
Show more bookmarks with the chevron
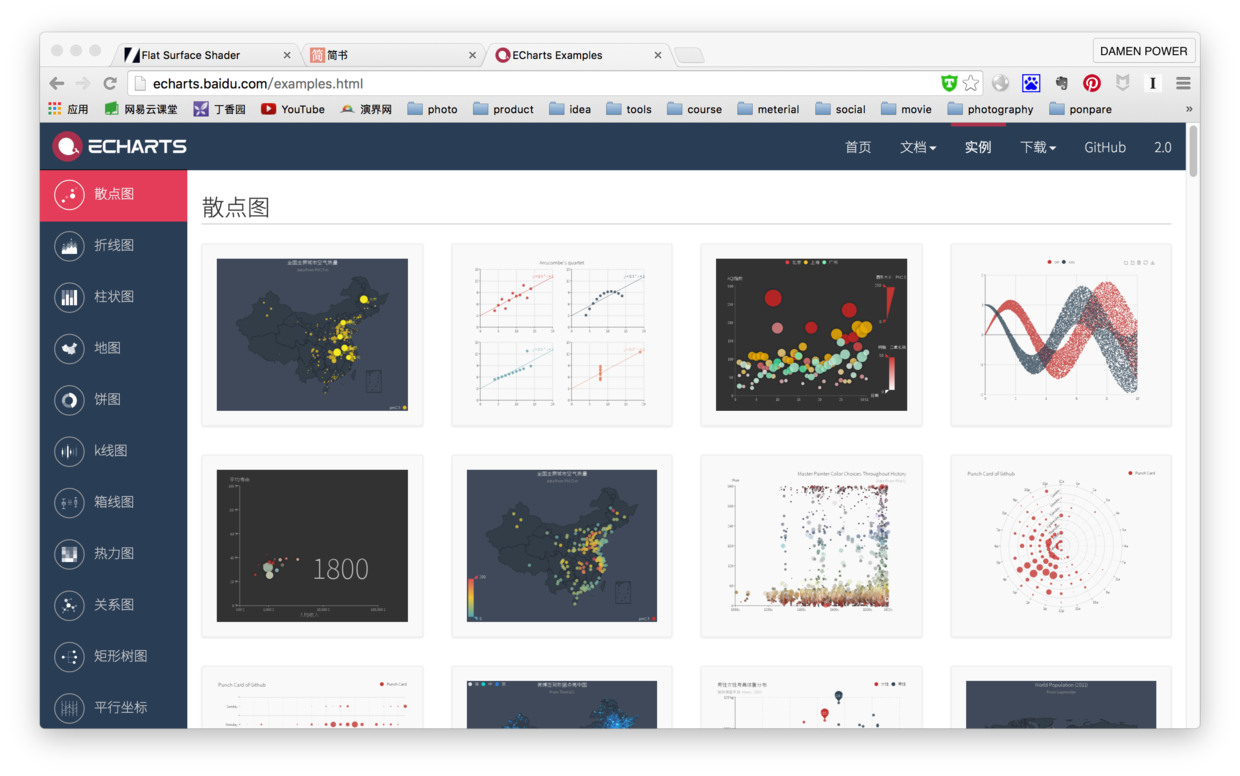(1189, 109)
